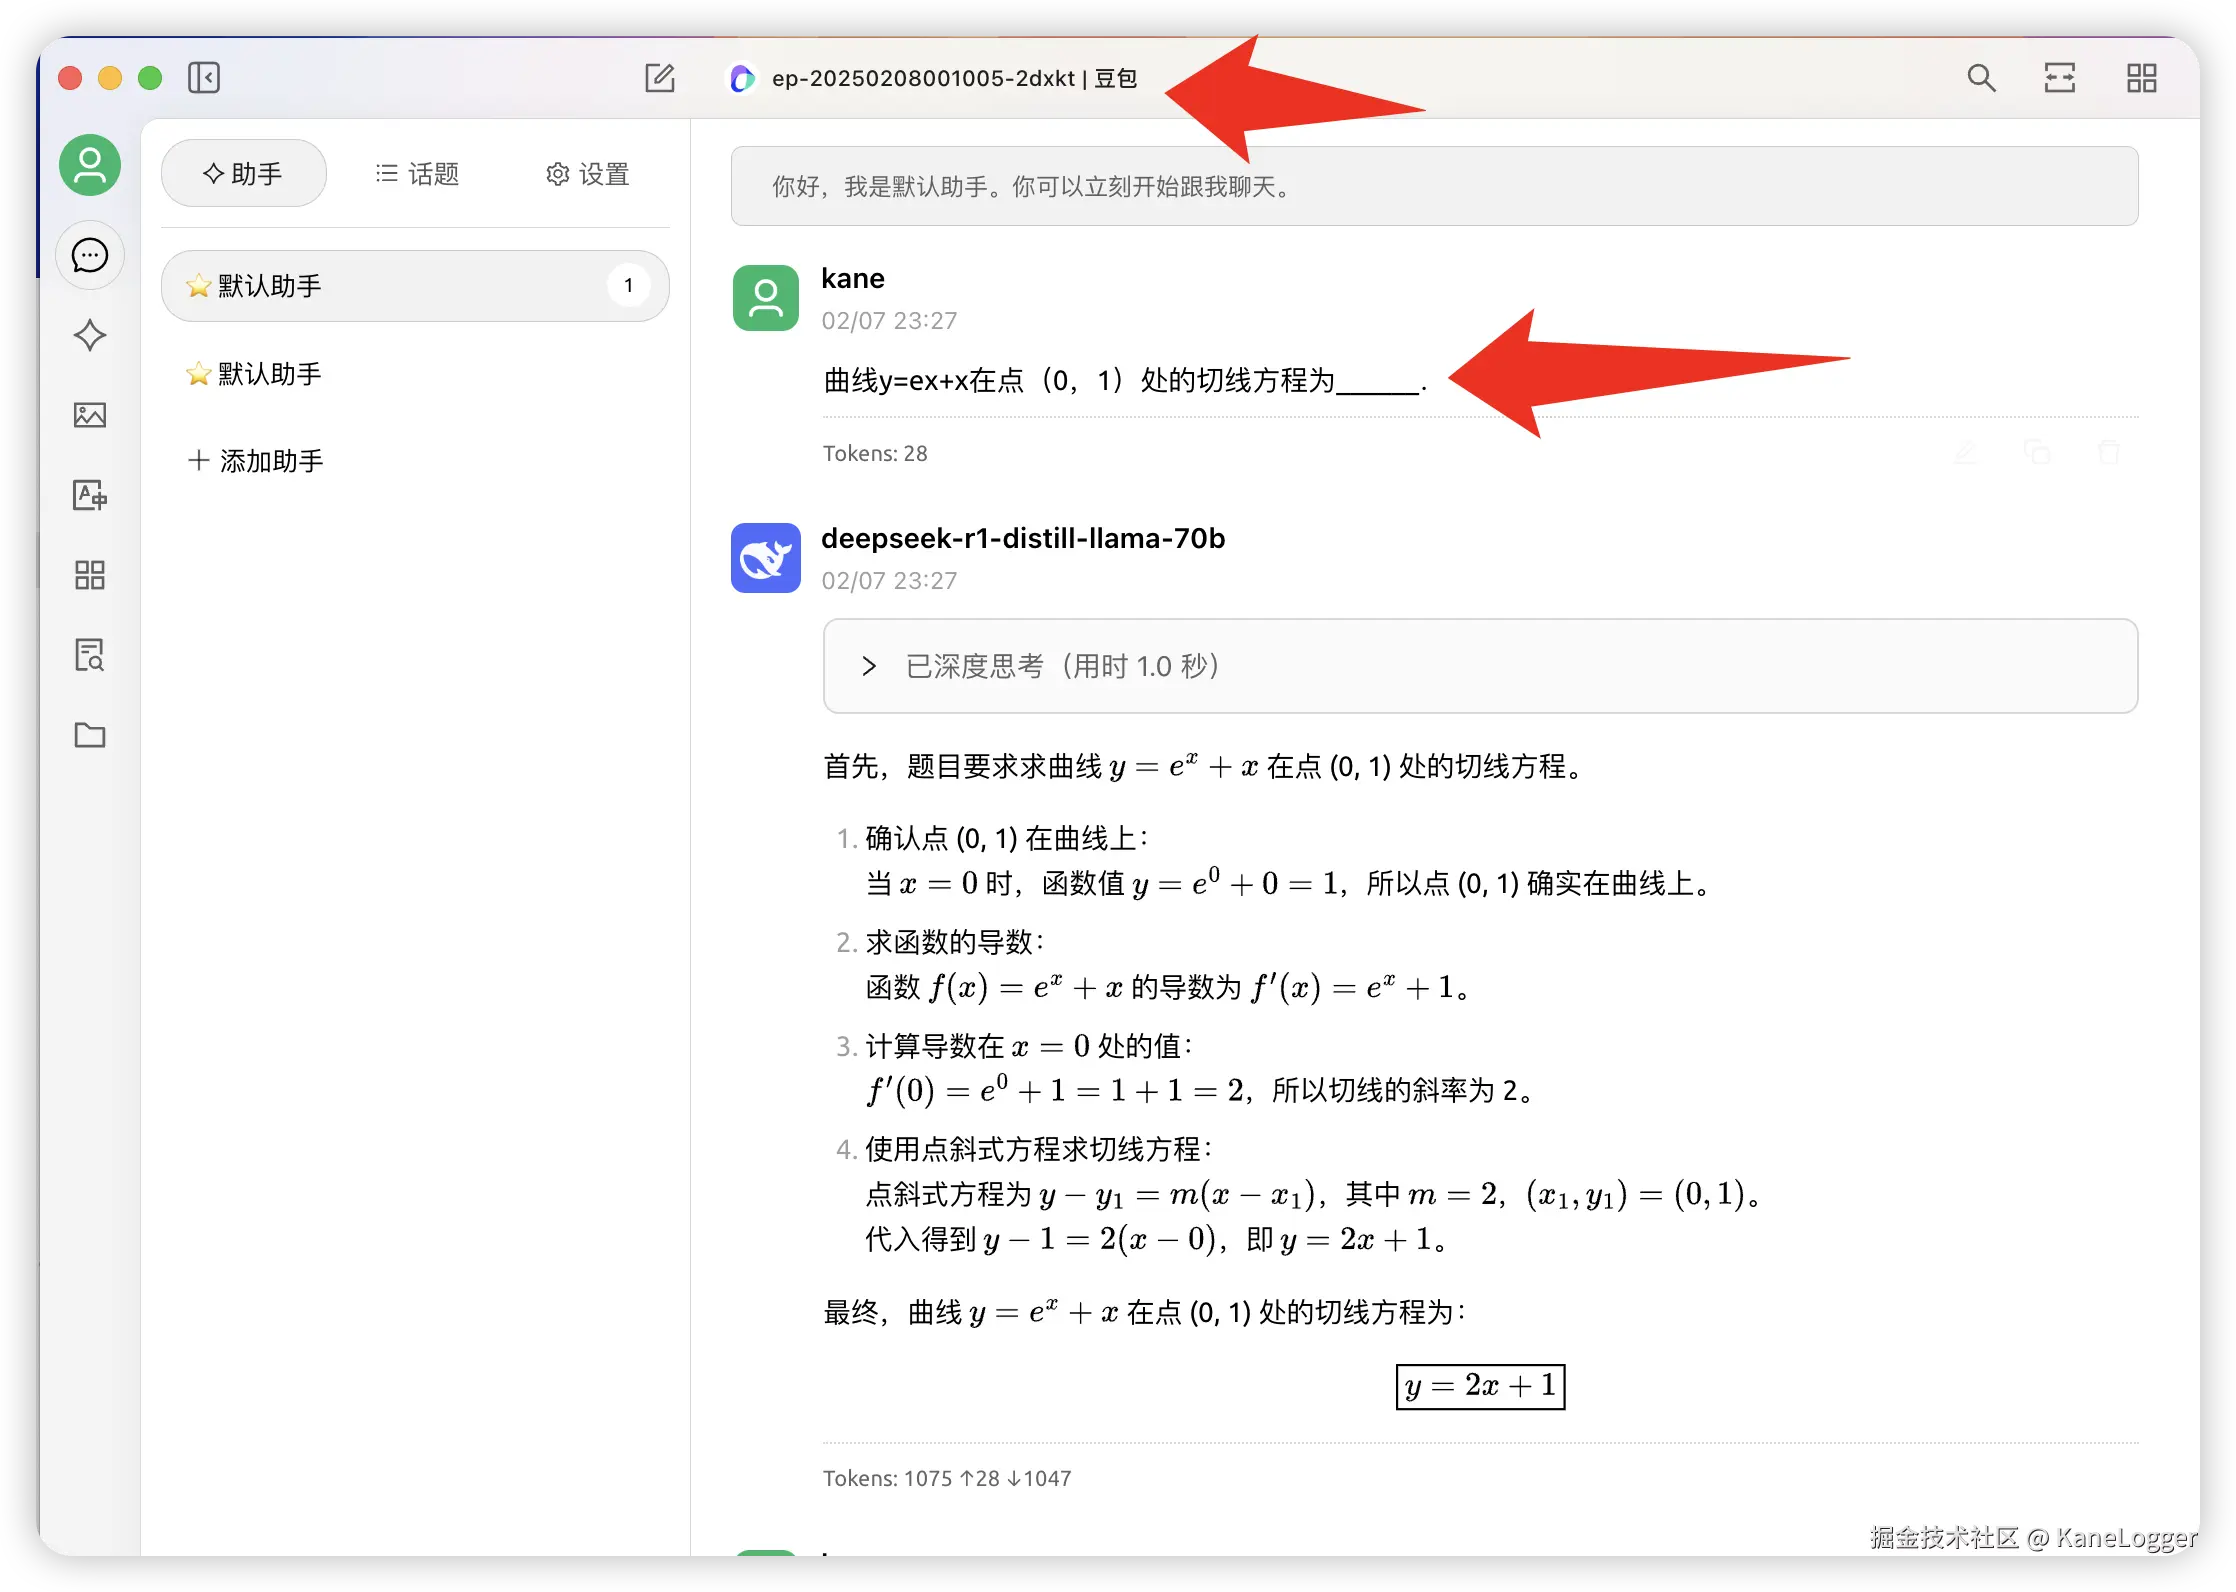Viewport: 2236px width, 1592px height.
Task: Open the files folder sidebar icon
Action: click(90, 735)
